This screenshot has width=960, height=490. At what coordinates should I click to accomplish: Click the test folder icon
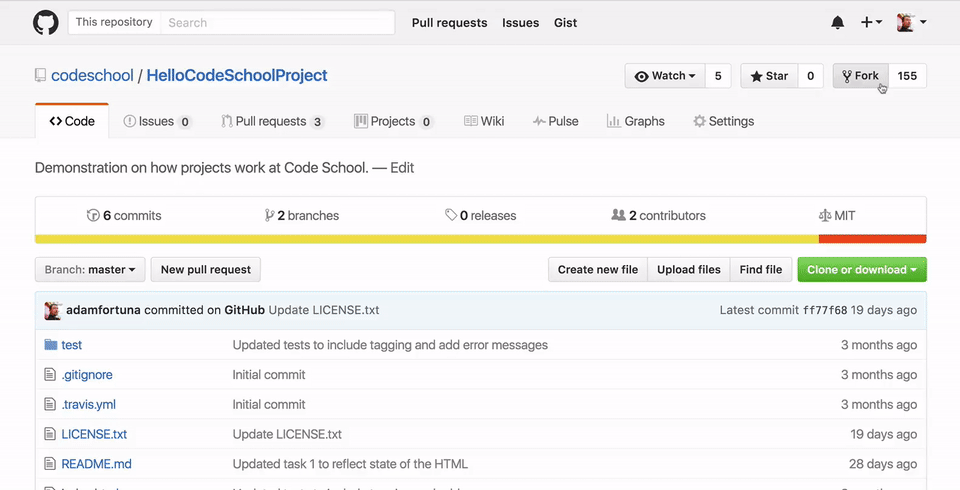click(x=51, y=345)
